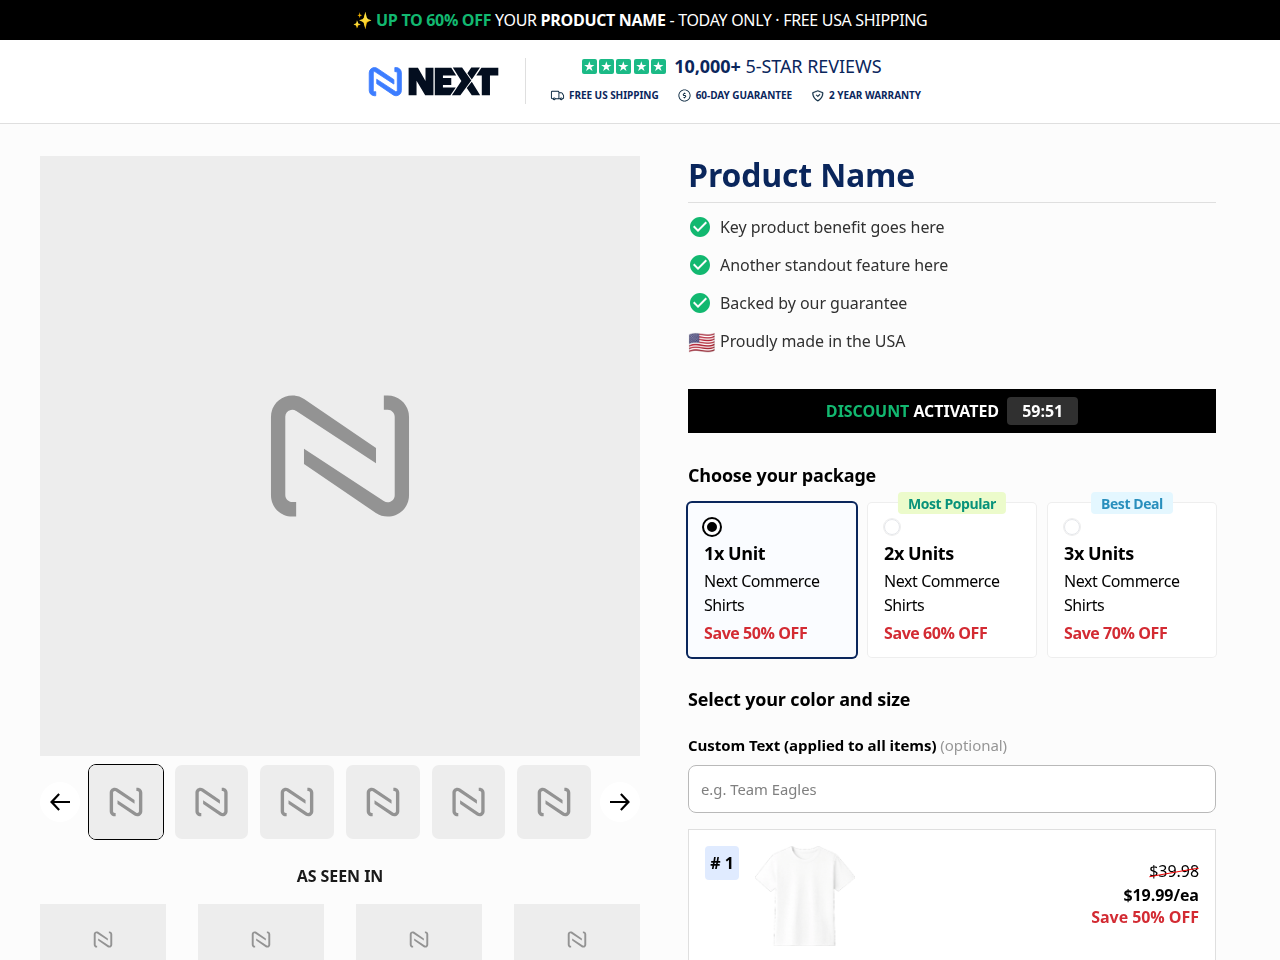
Task: Select the 1x Unit radio button
Action: 712,527
